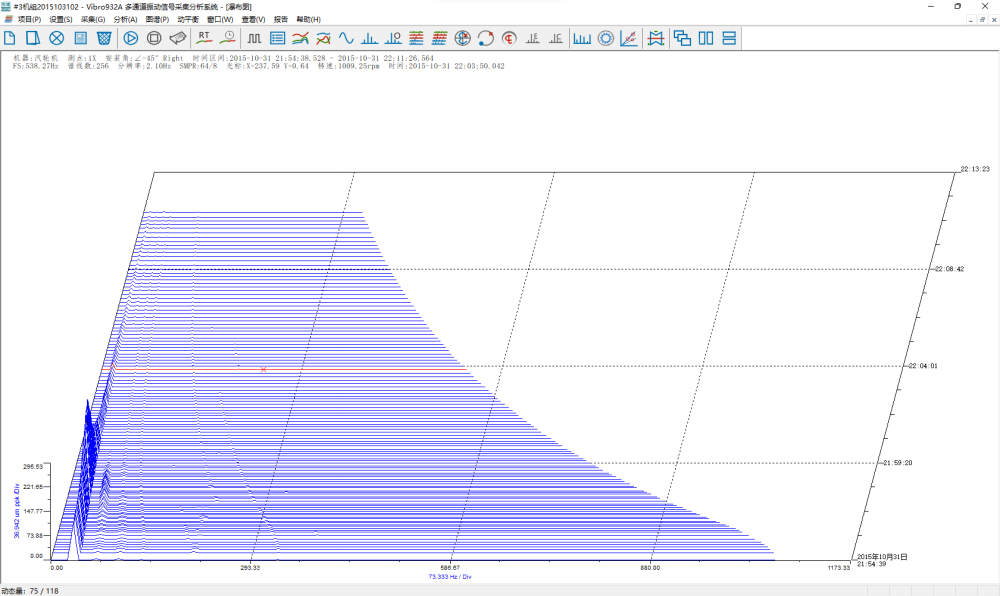The width and height of the screenshot is (1000, 596).
Task: Click the scatter line graph icon
Action: point(629,38)
